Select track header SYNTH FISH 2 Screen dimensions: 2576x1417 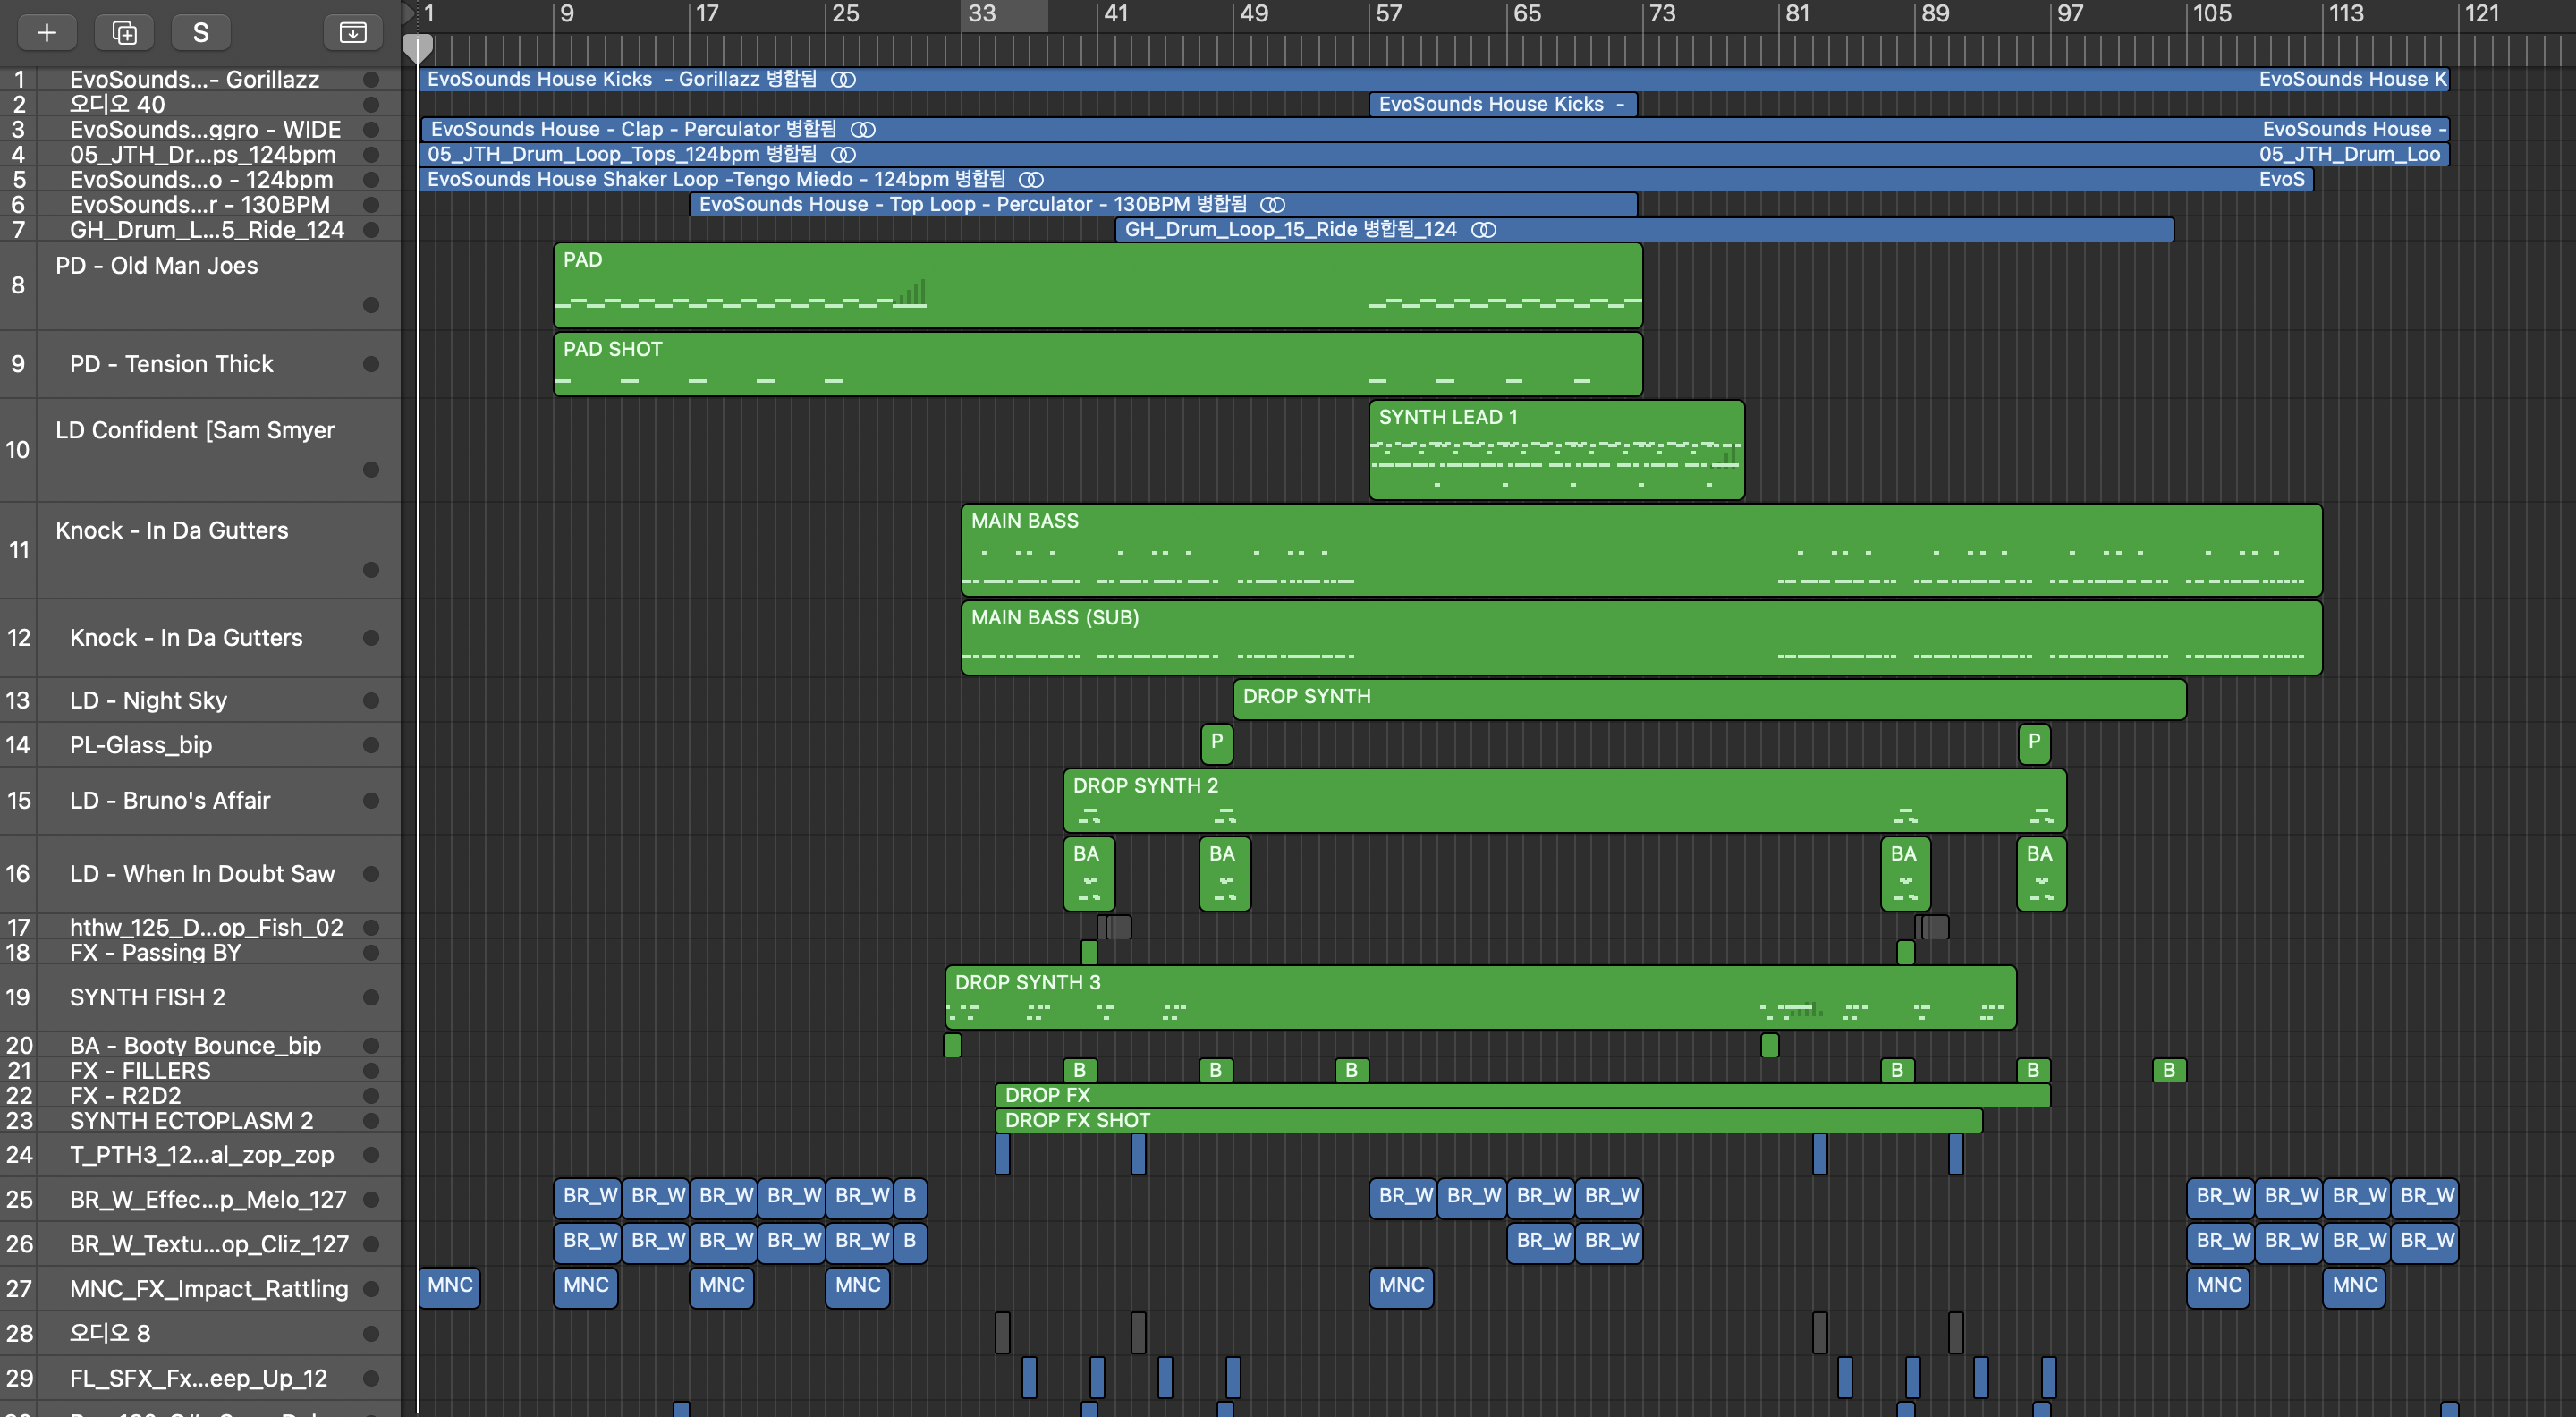200,998
